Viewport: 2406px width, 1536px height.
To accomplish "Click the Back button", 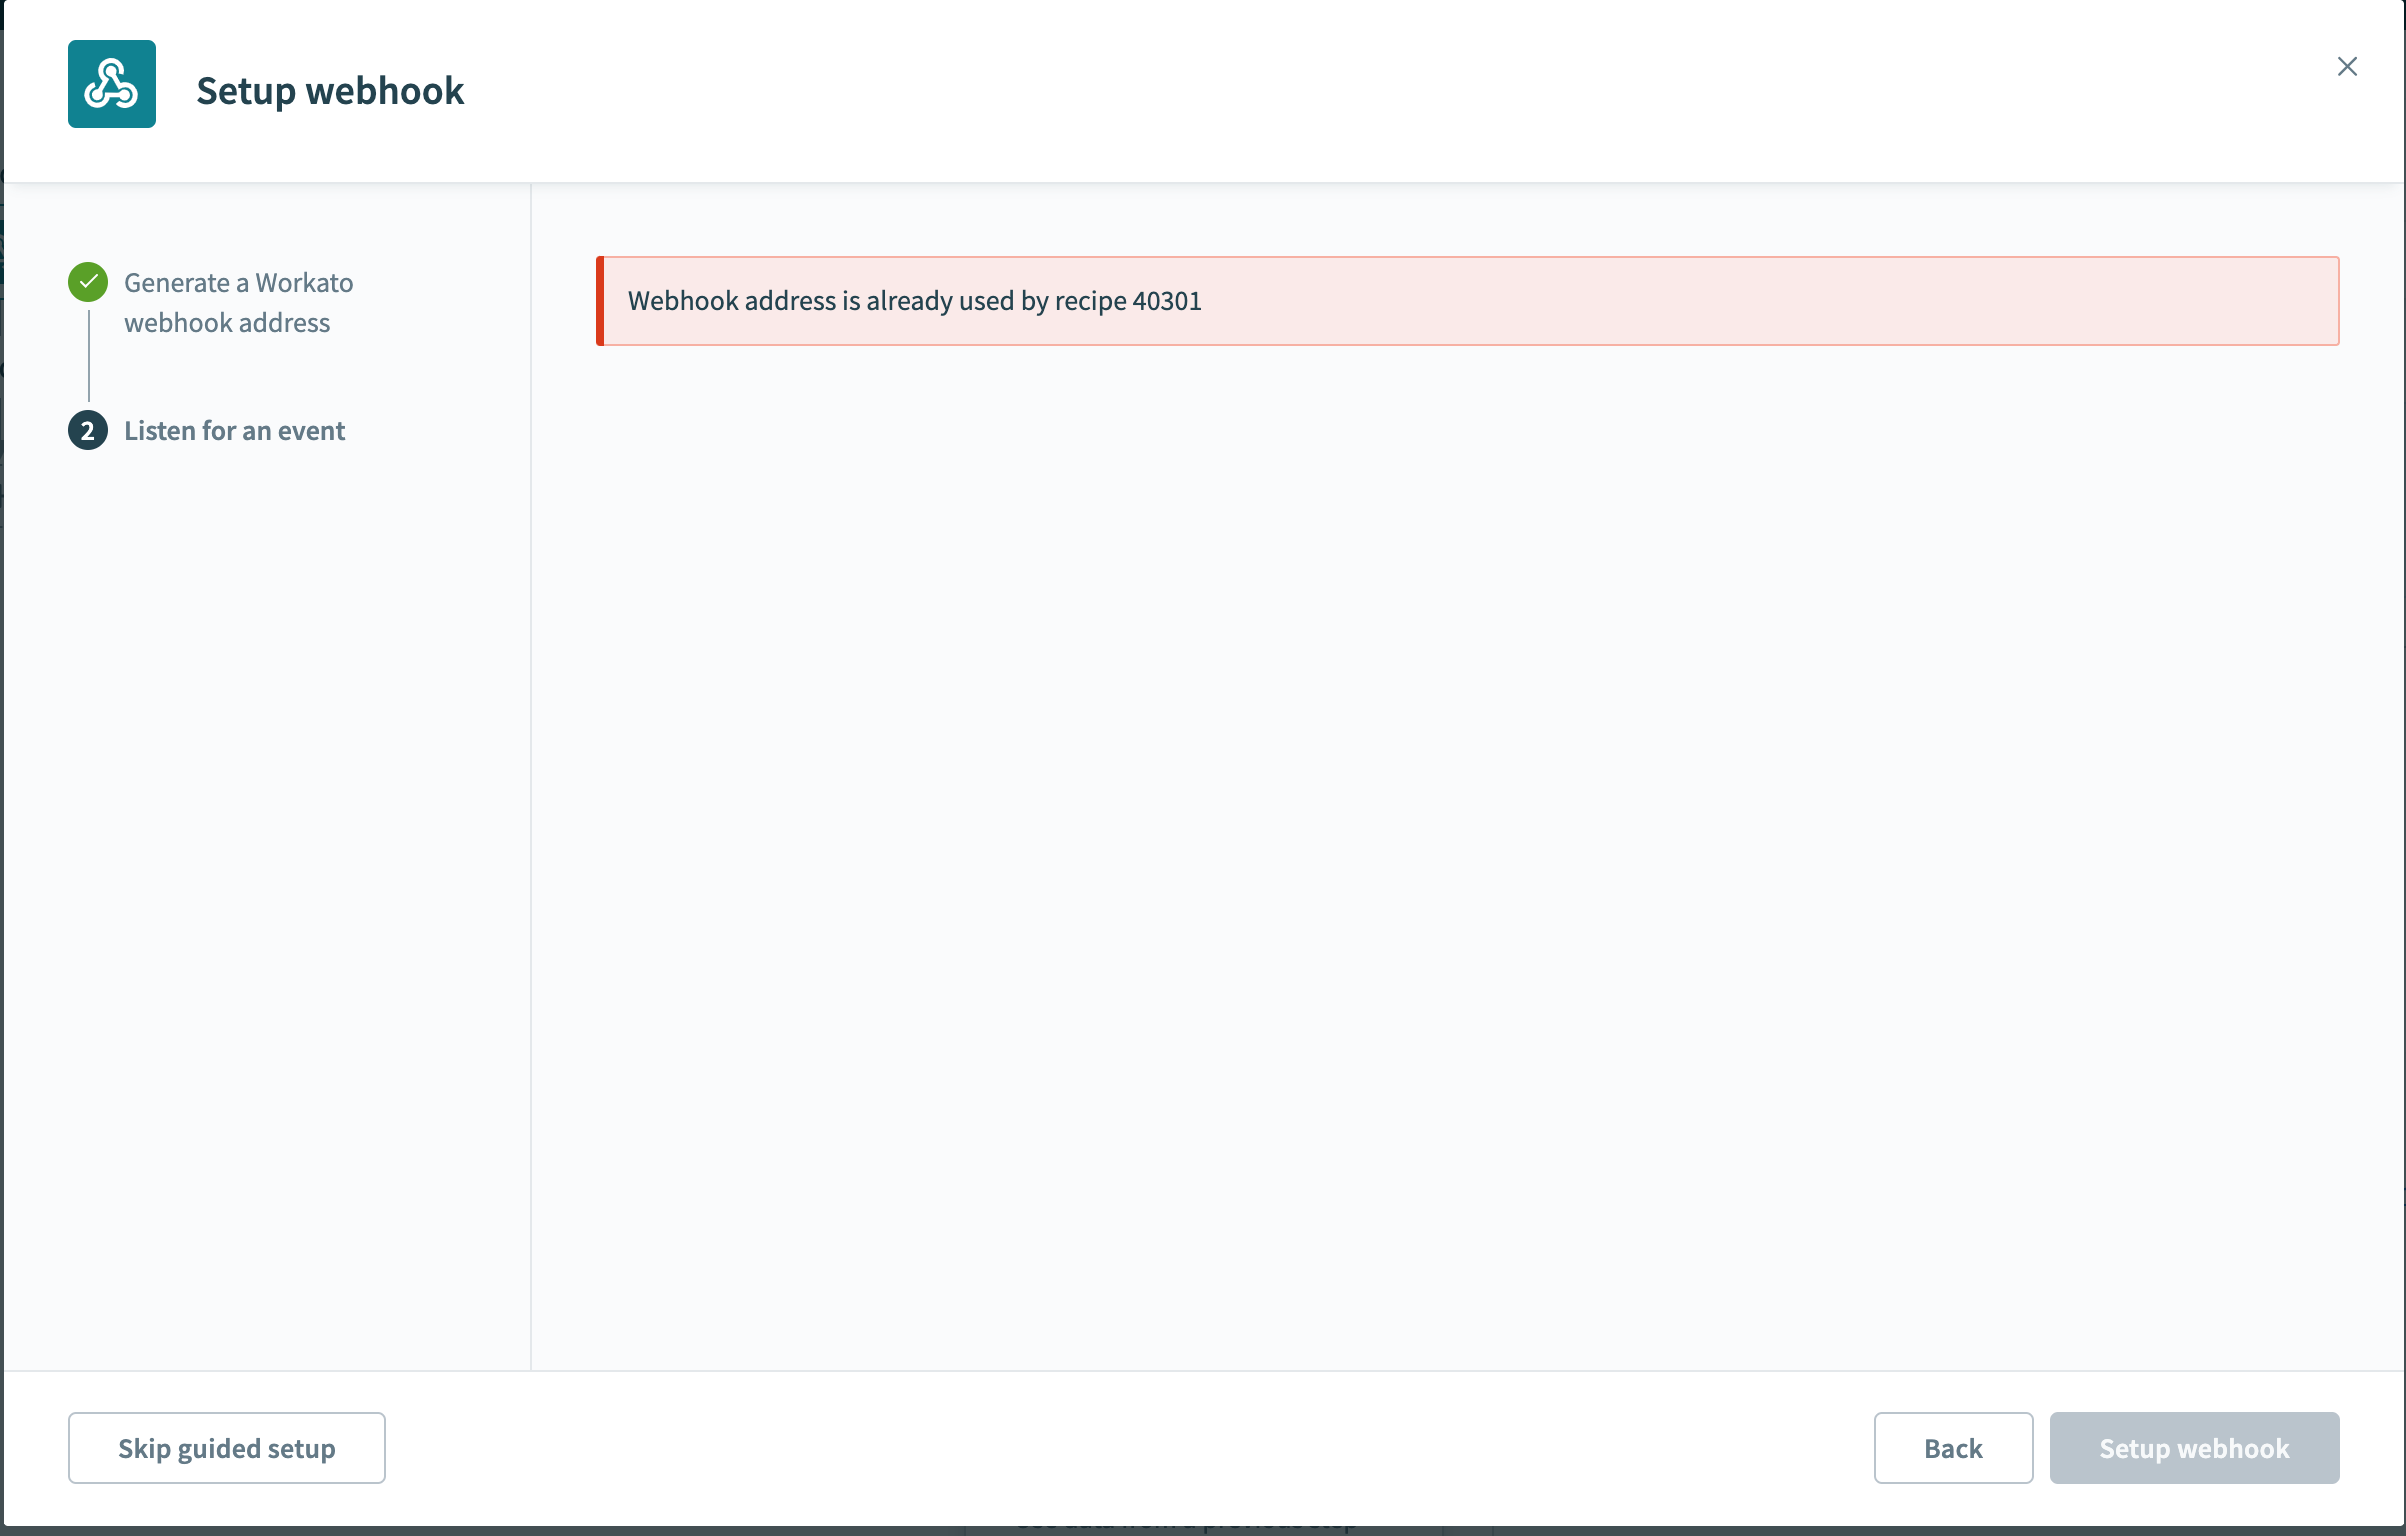I will point(1952,1447).
